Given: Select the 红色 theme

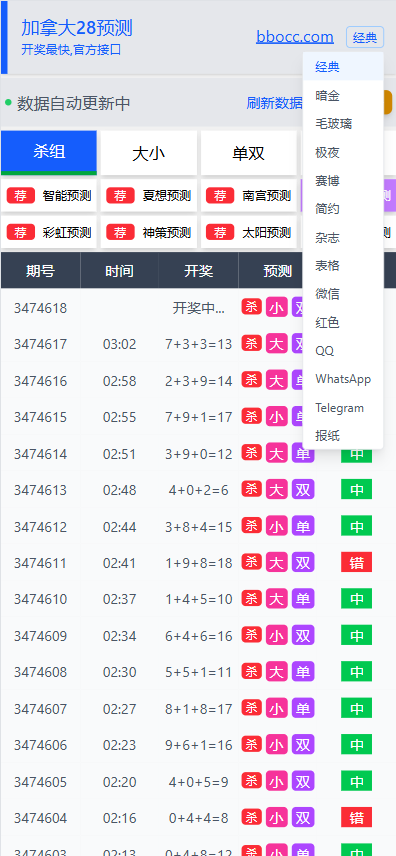Looking at the screenshot, I should [x=343, y=323].
